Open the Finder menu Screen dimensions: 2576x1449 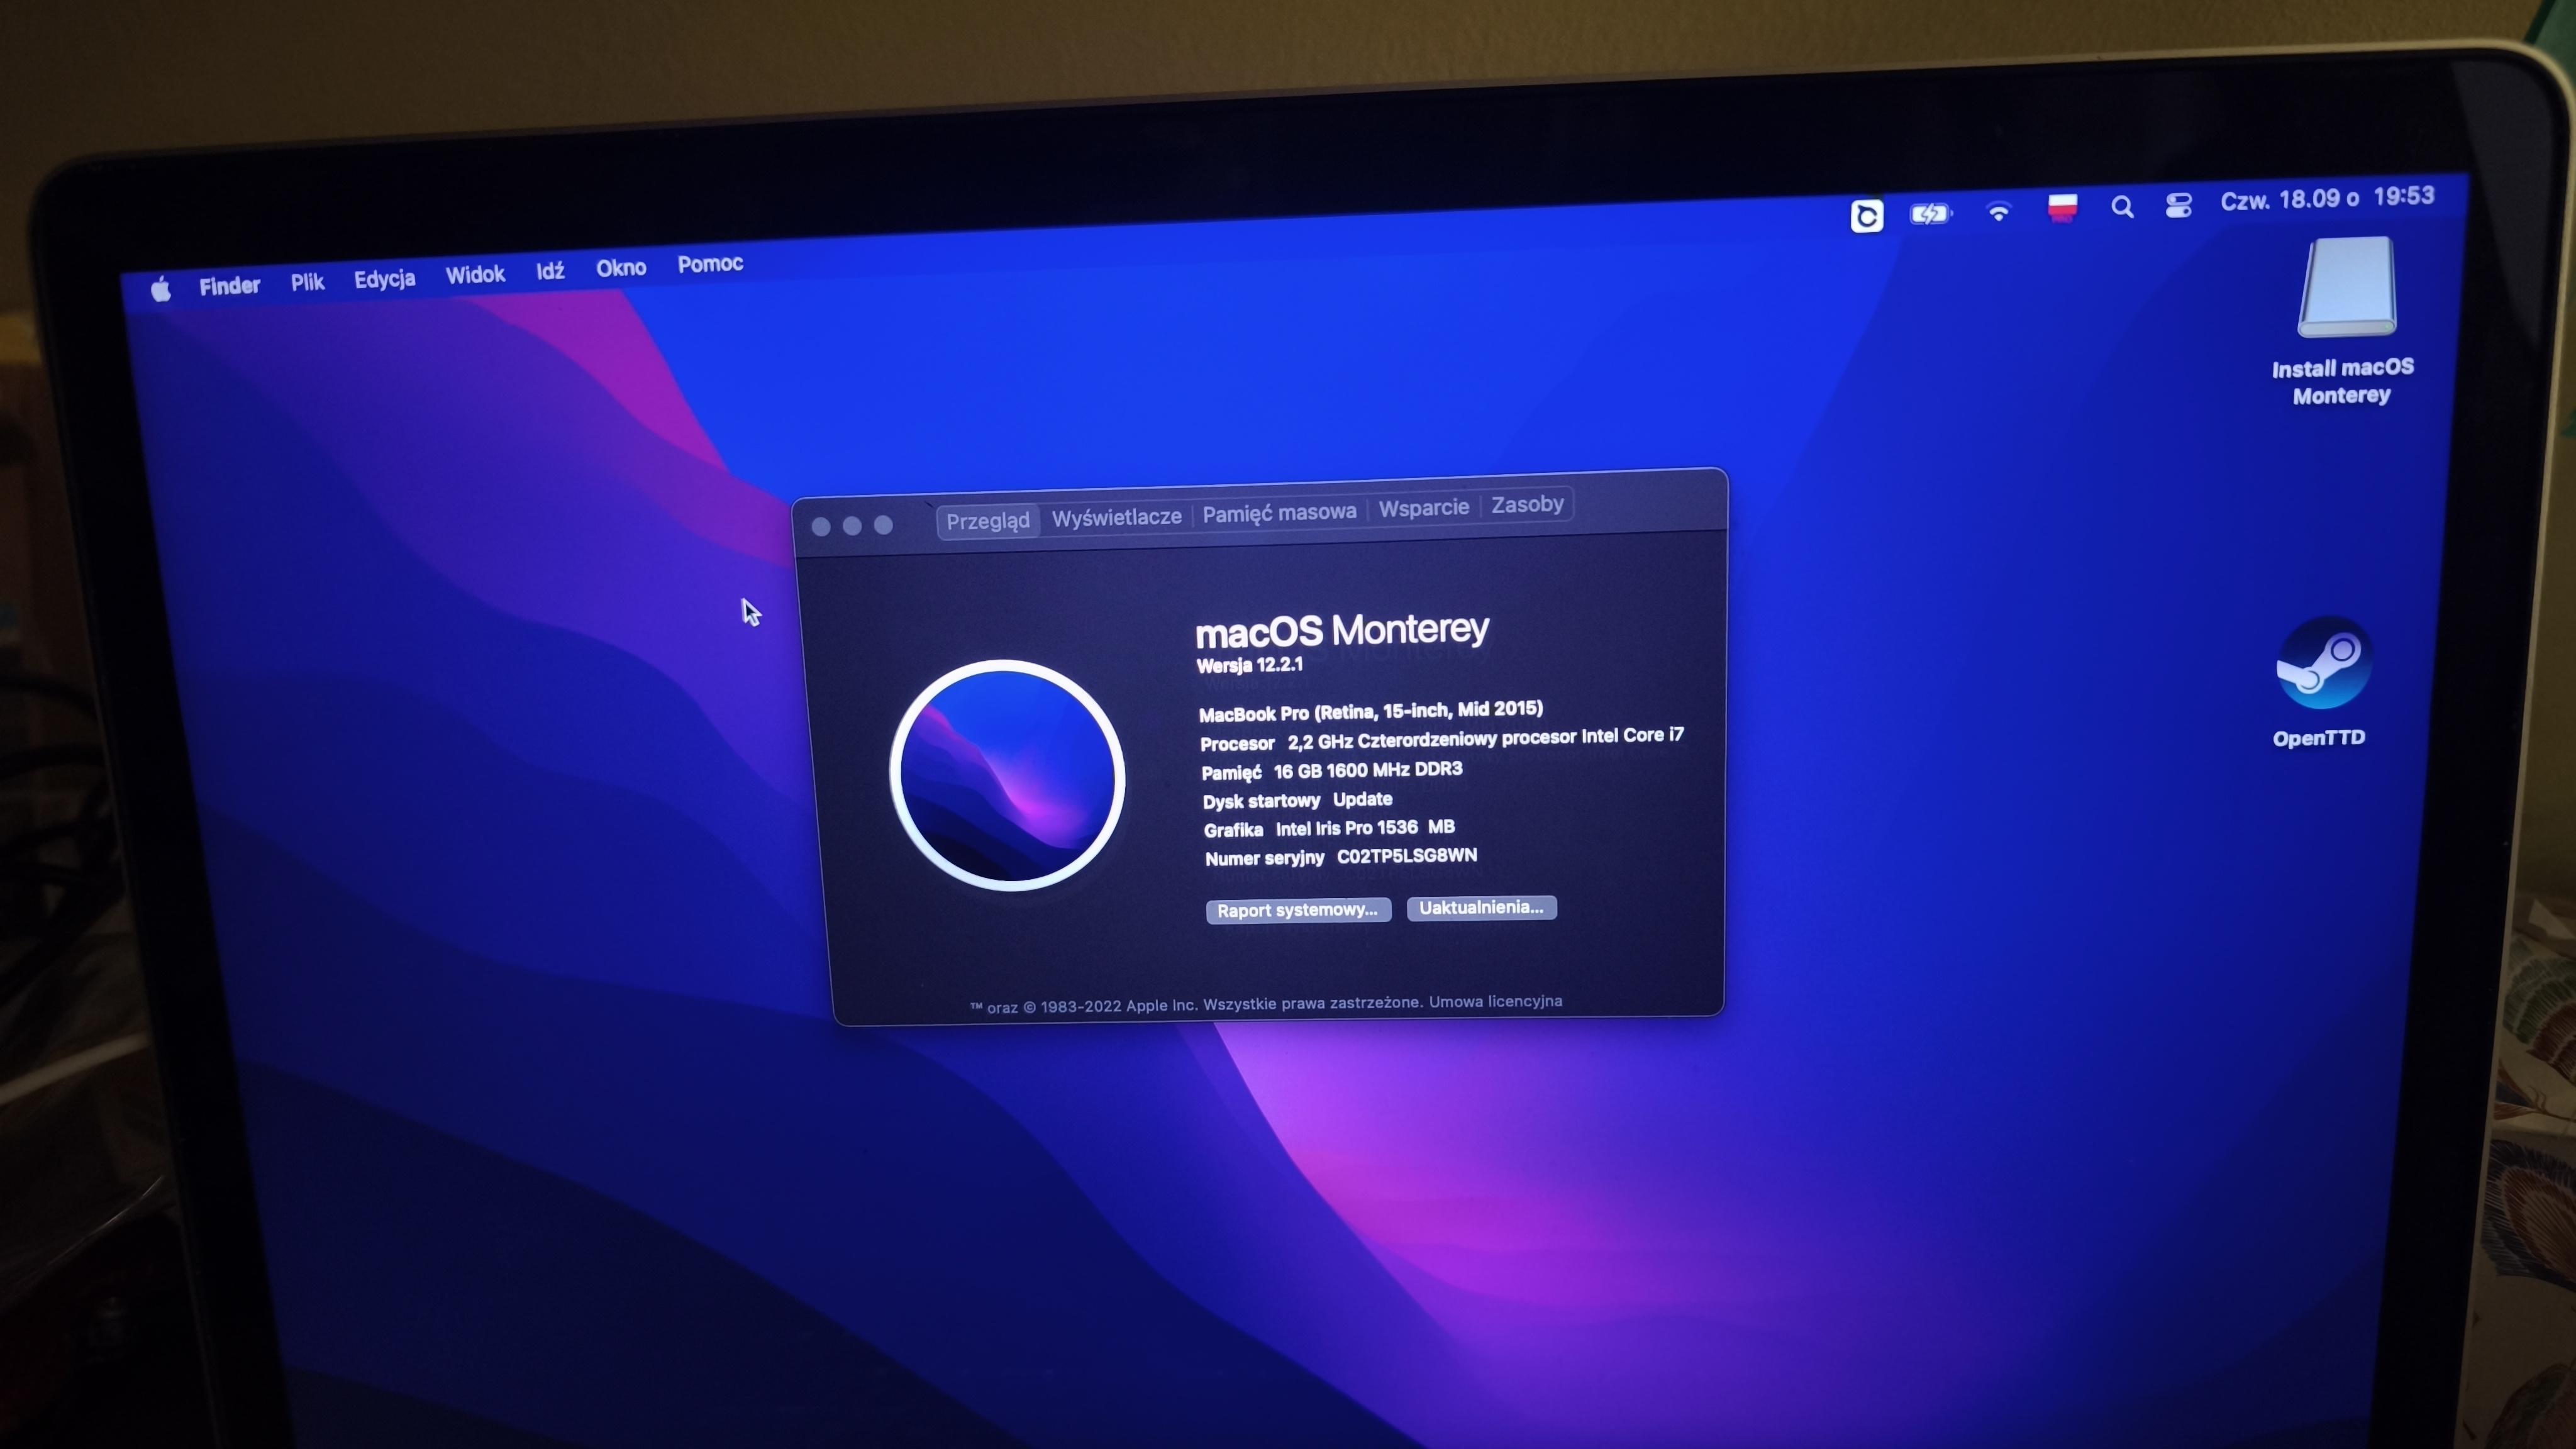coord(229,286)
